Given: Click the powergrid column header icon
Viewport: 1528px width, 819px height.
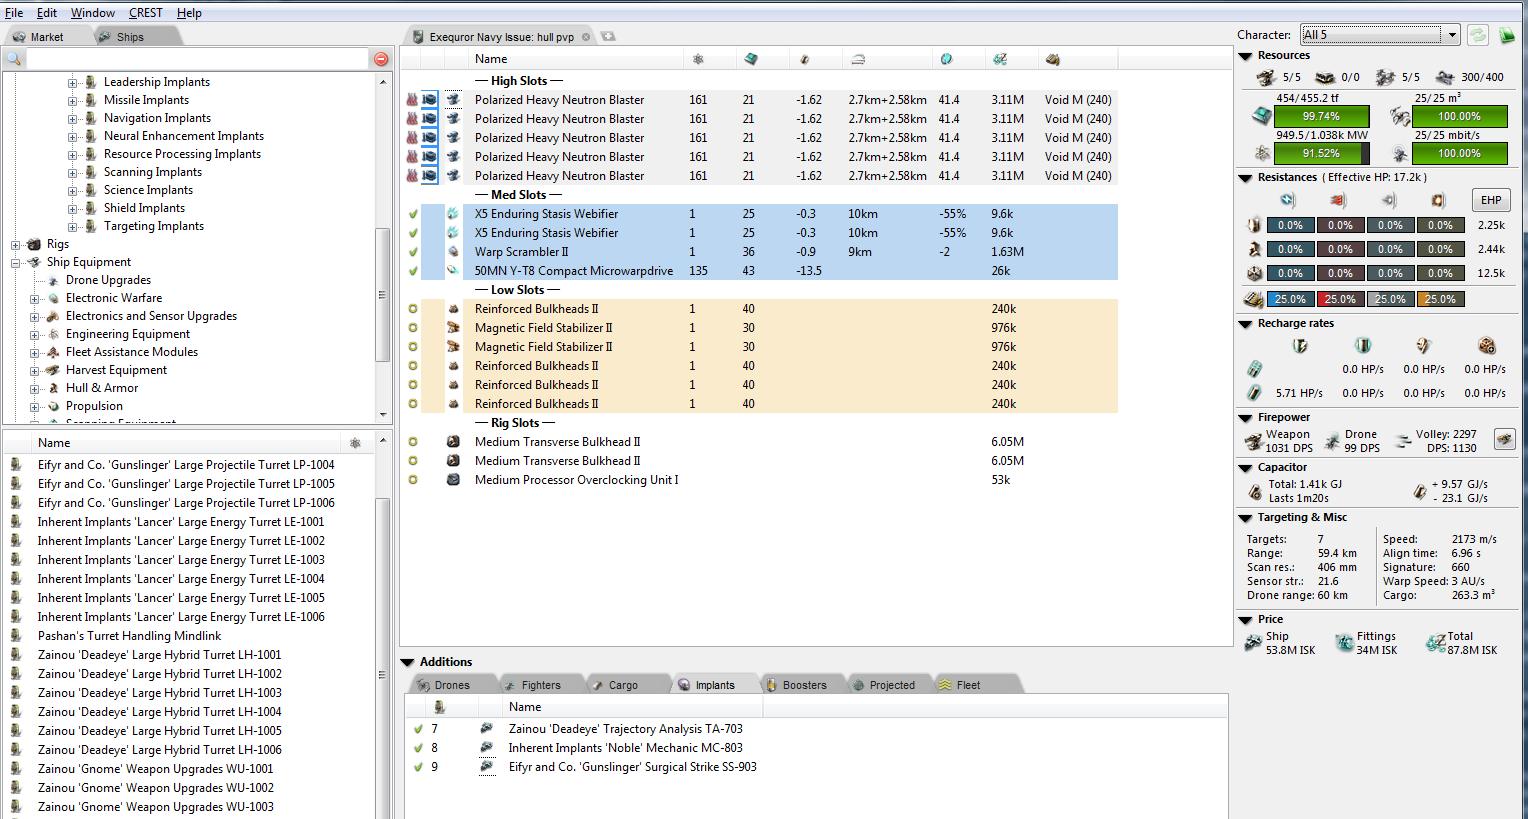Looking at the screenshot, I should tap(698, 59).
